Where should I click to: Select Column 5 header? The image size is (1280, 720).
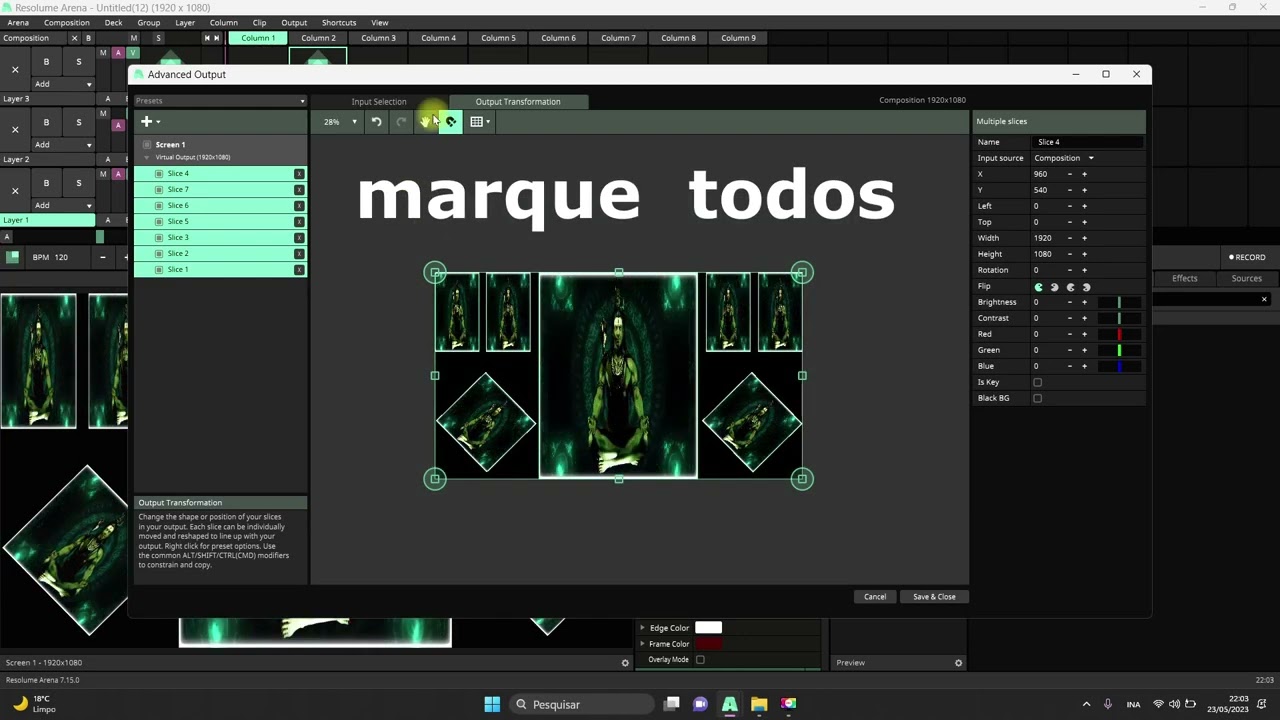click(498, 38)
